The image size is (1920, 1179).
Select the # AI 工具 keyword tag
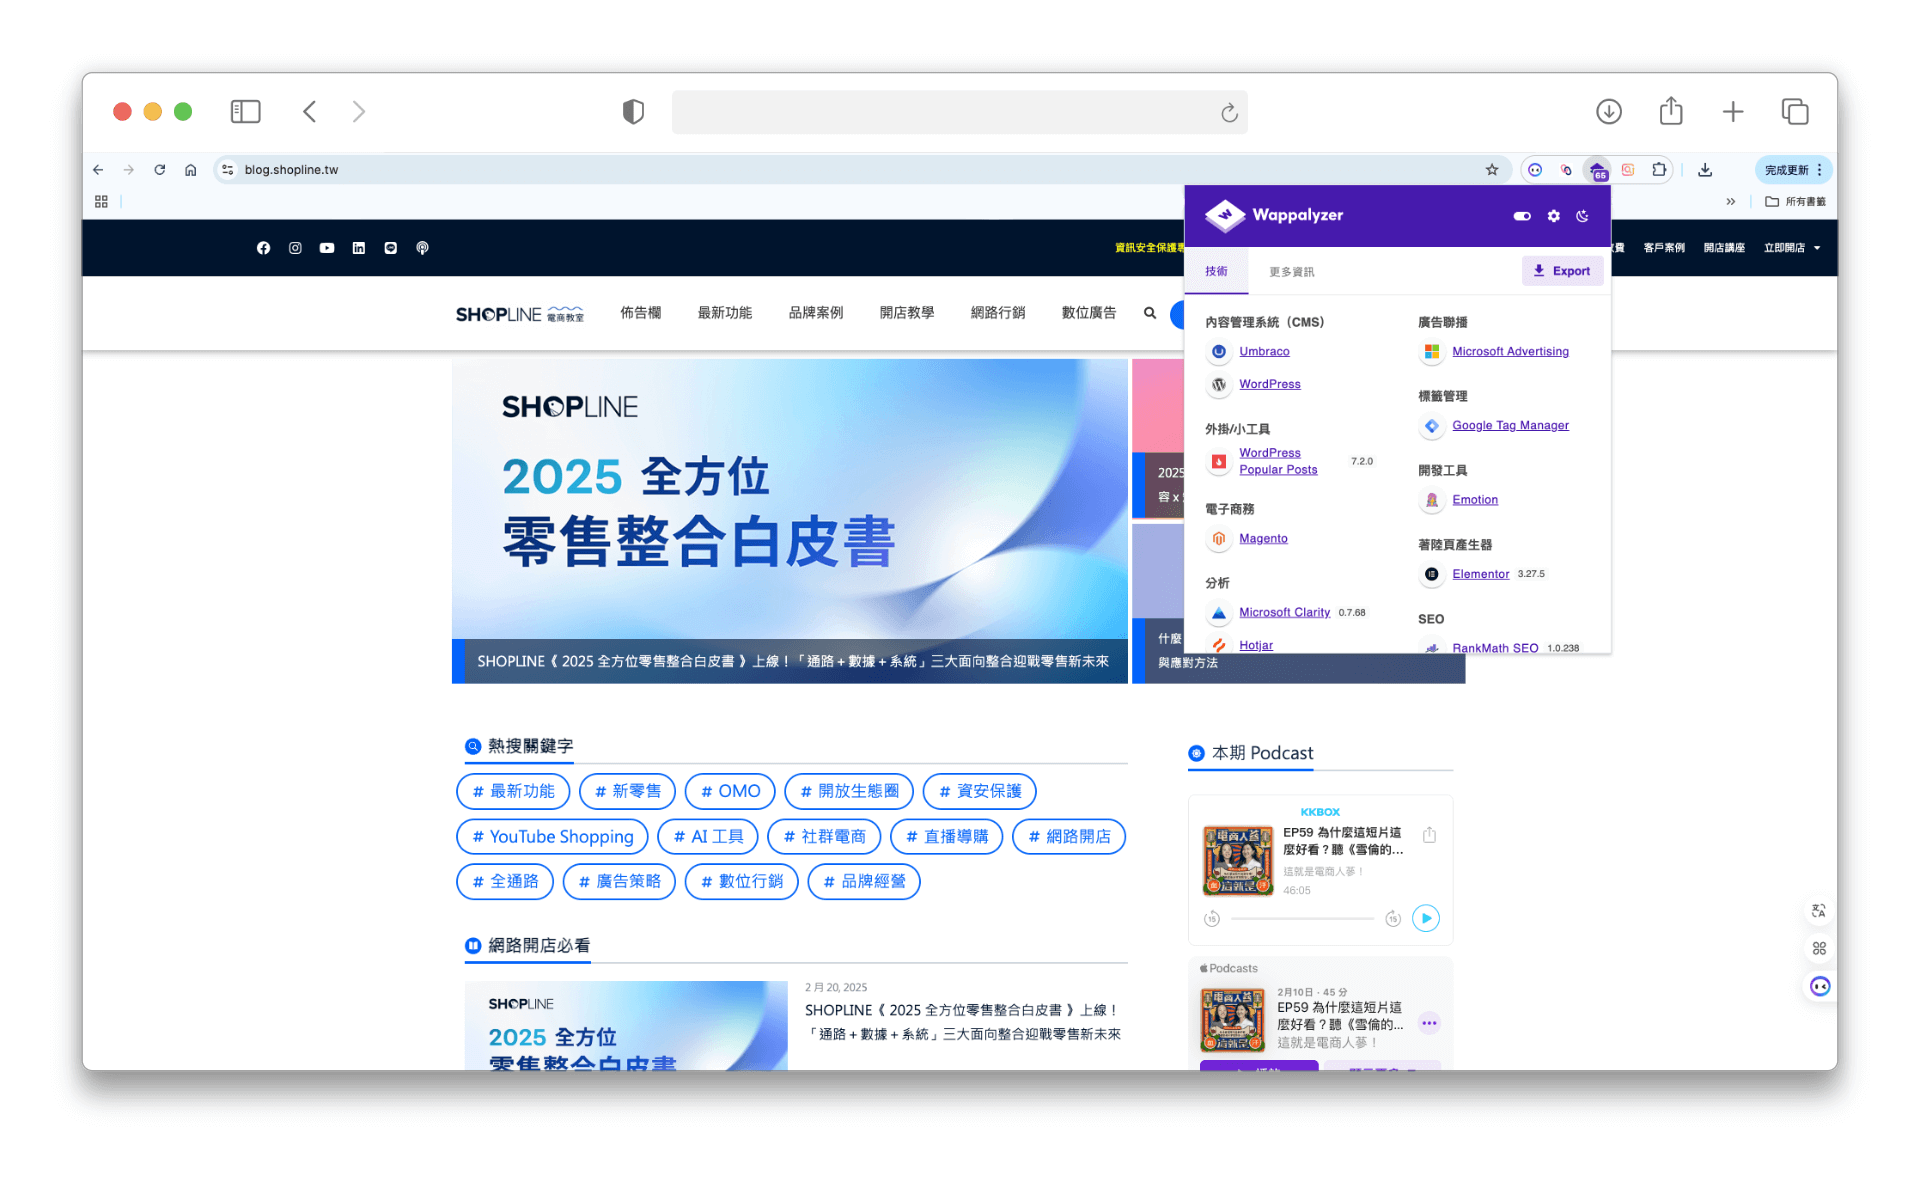pos(708,836)
